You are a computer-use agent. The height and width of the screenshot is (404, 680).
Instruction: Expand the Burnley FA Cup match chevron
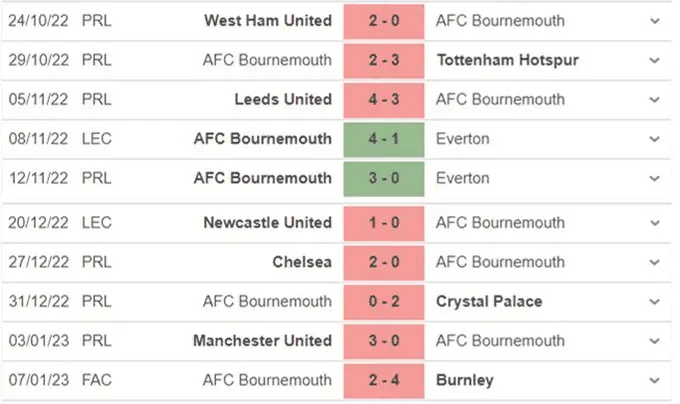pos(654,381)
